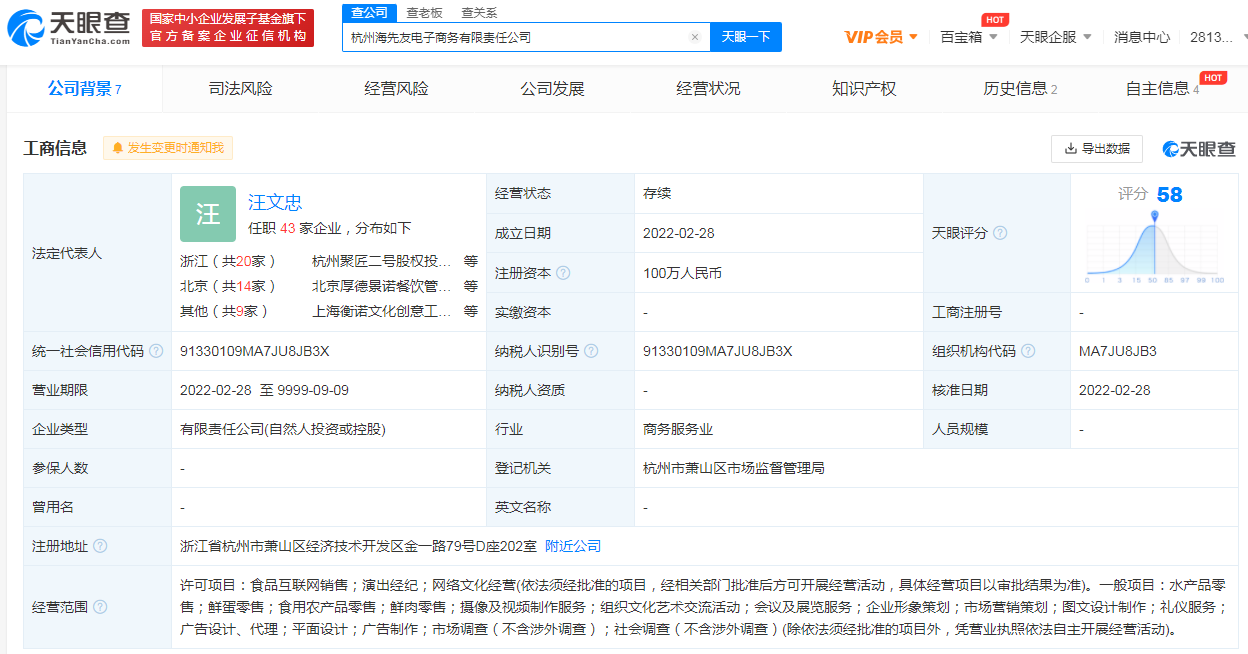The height and width of the screenshot is (654, 1248).
Task: Open the 百宝箱 dropdown menu
Action: click(x=969, y=37)
